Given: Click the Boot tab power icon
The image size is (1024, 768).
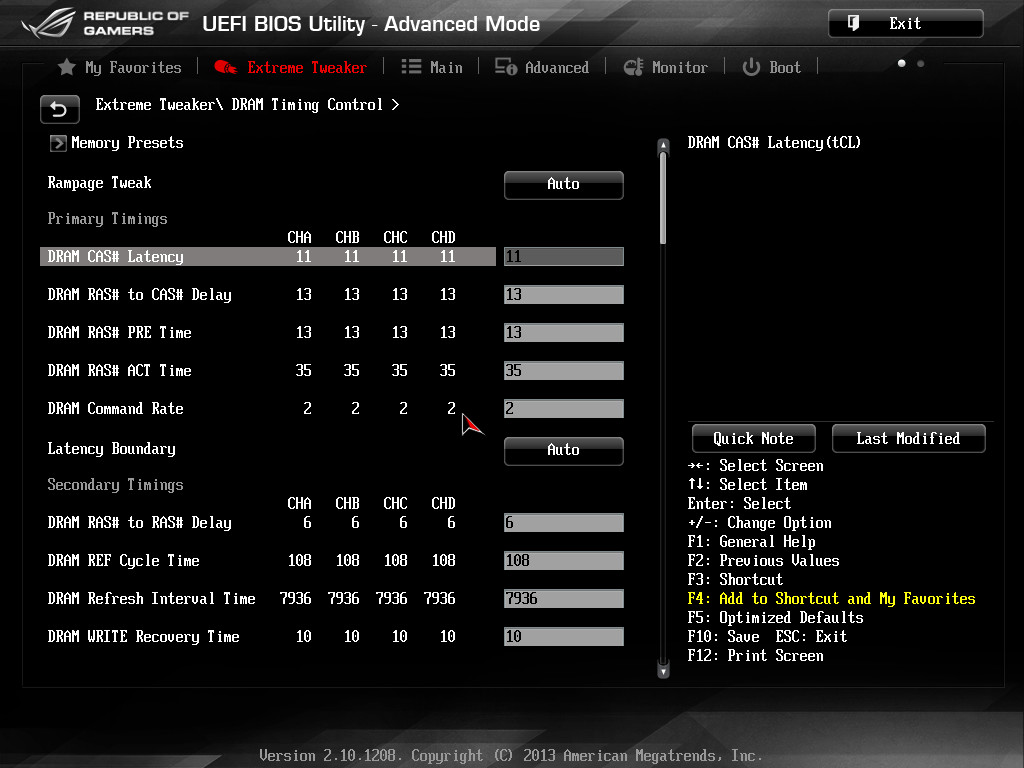Looking at the screenshot, I should [751, 67].
